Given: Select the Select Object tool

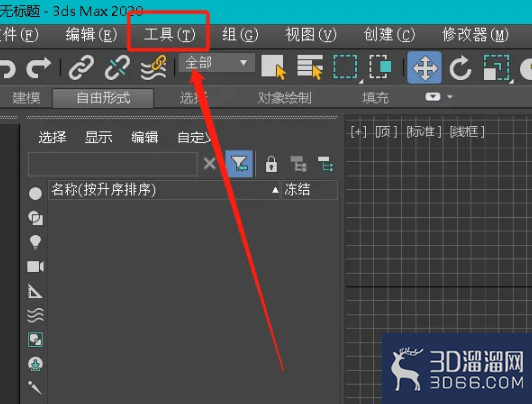Looking at the screenshot, I should click(274, 68).
